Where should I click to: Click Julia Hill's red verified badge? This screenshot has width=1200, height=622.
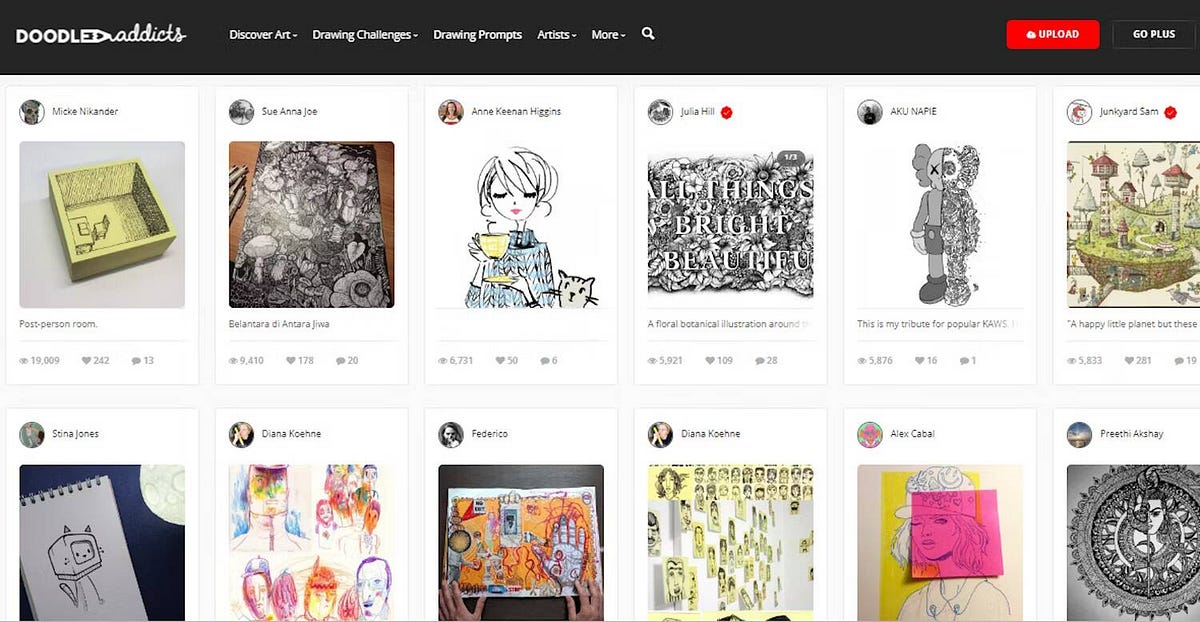click(727, 112)
